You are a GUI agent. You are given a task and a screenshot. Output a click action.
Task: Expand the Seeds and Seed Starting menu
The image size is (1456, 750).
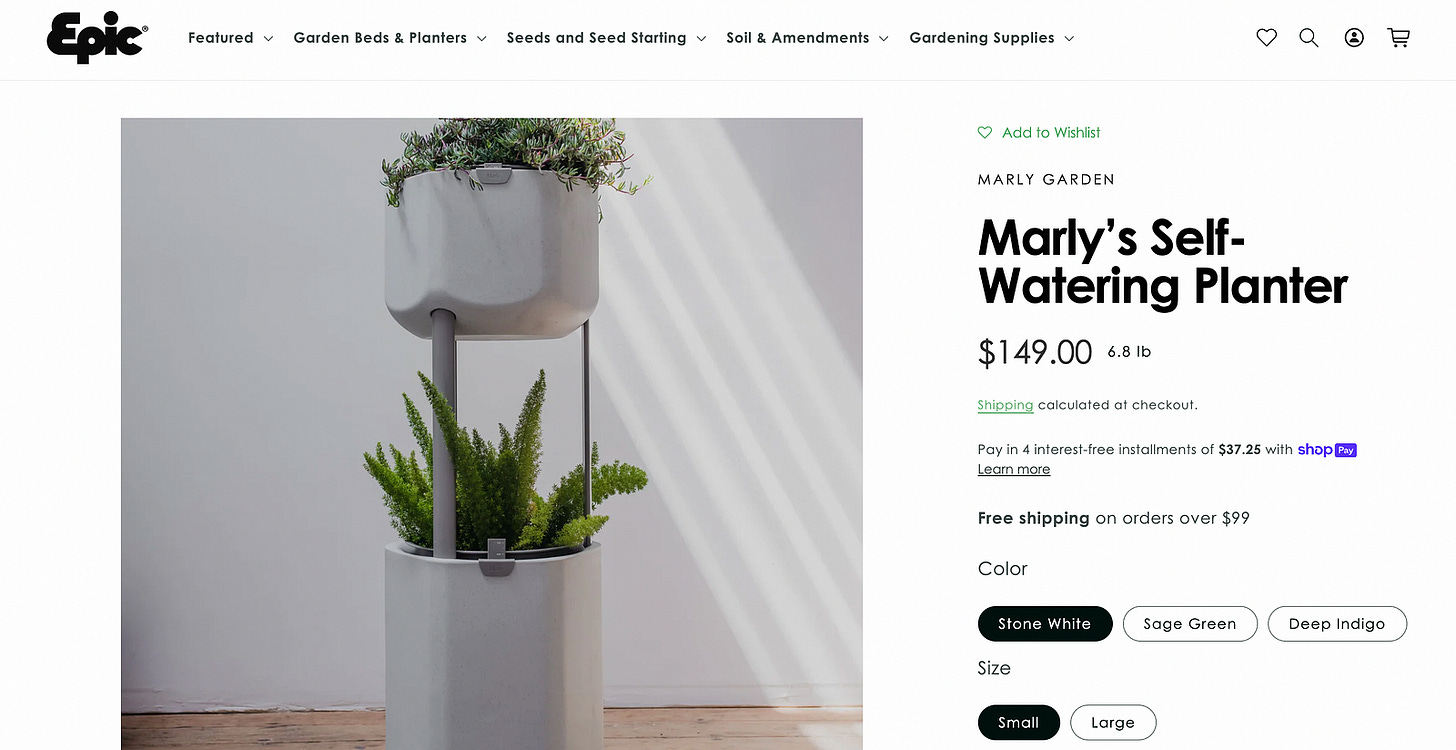[x=606, y=38]
